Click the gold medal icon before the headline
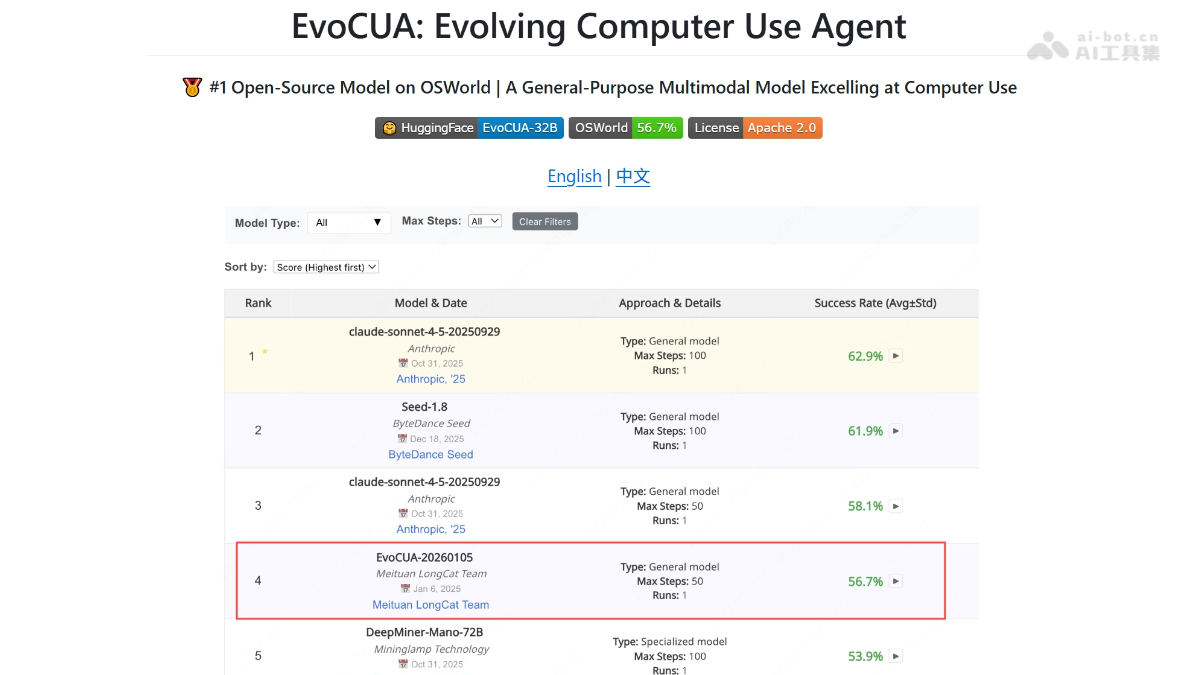 pyautogui.click(x=191, y=87)
